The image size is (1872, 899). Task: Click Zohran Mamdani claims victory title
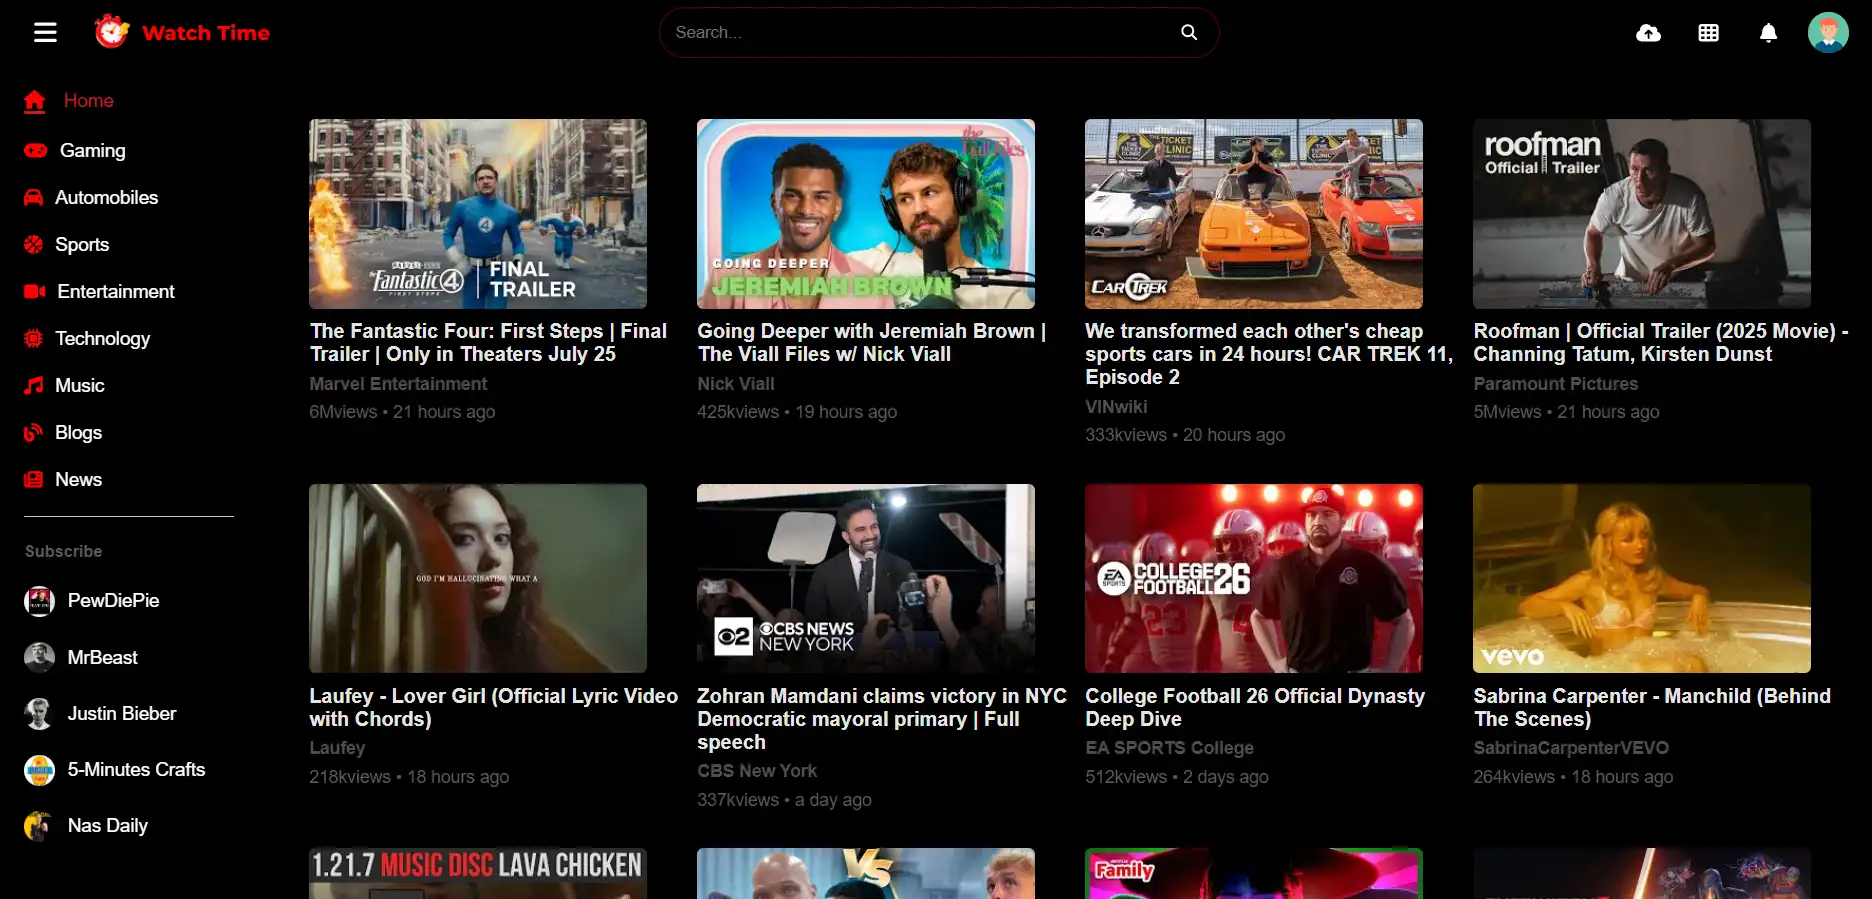point(882,719)
